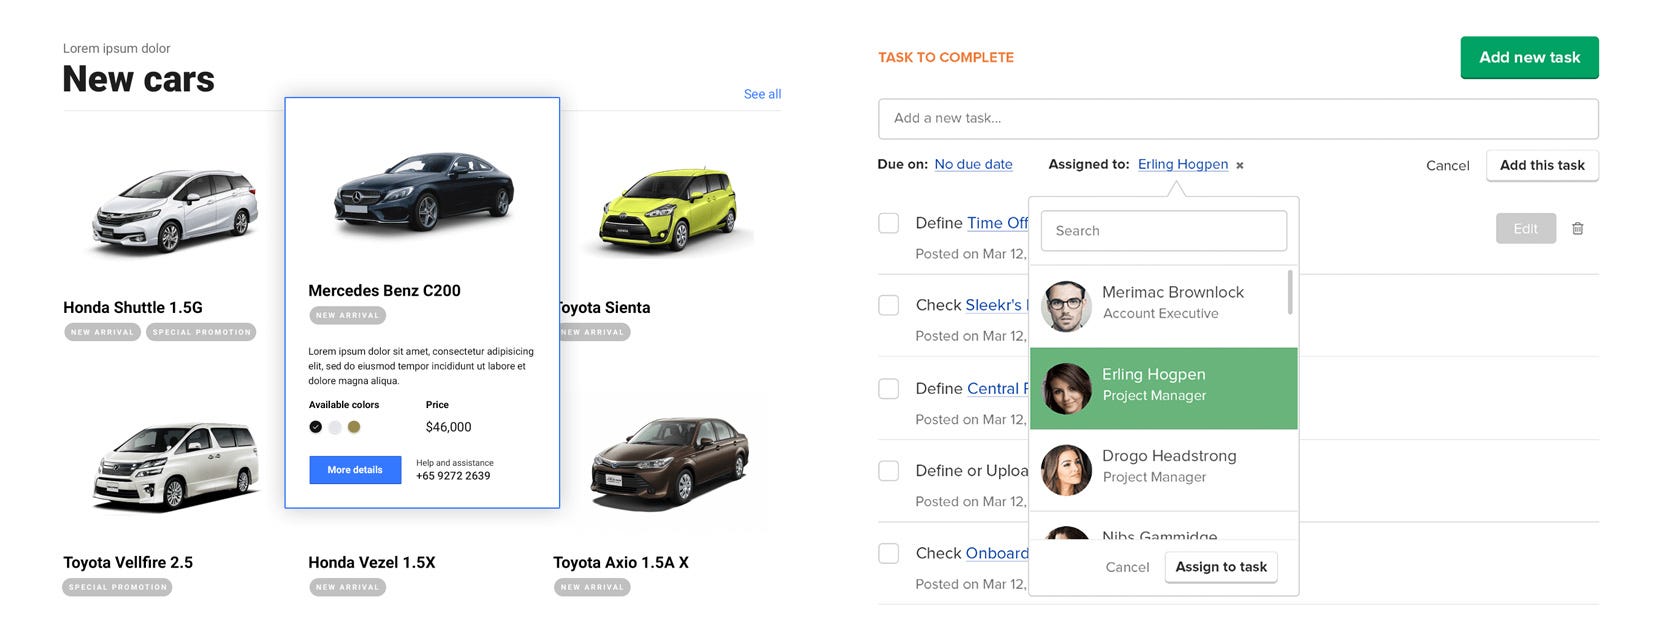Choose the light gray color swatch
This screenshot has width=1660, height=641.
point(335,427)
